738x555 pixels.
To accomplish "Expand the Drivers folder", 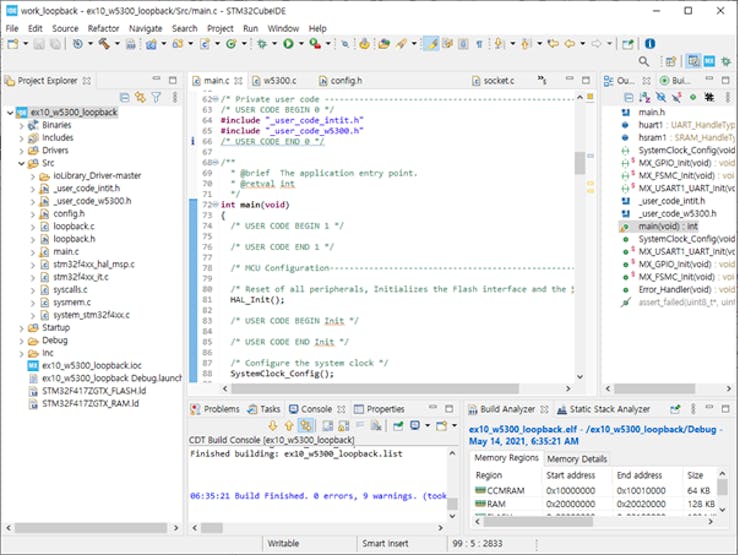I will pos(22,150).
